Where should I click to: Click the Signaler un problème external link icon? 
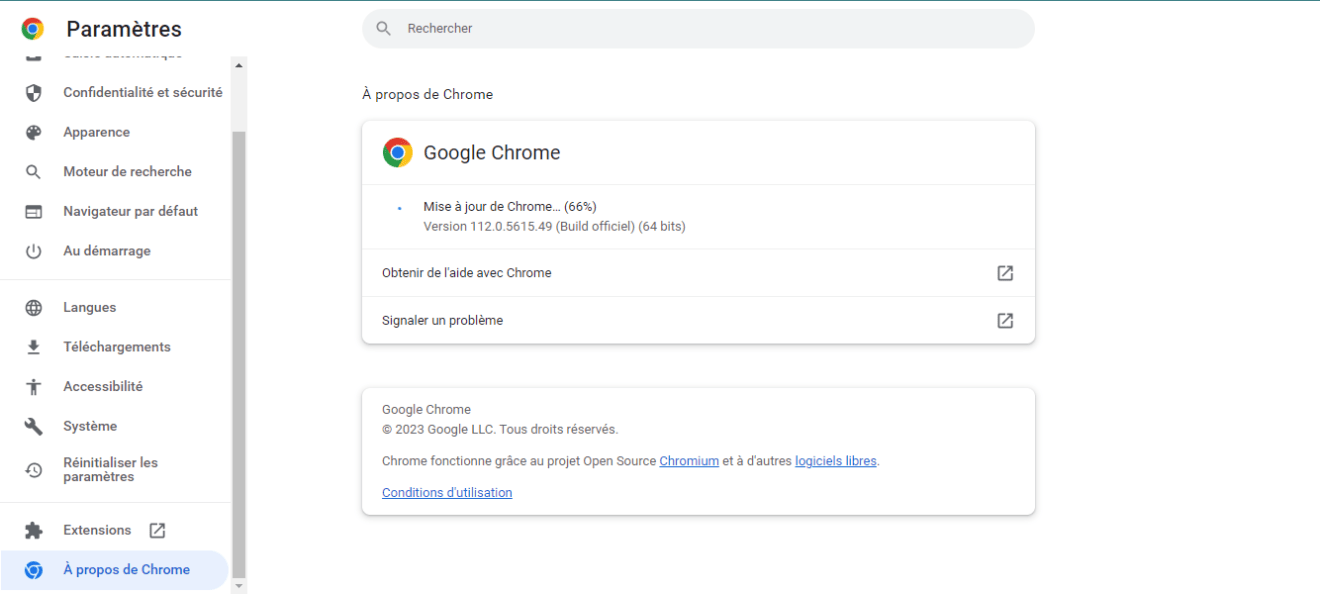(x=1004, y=320)
